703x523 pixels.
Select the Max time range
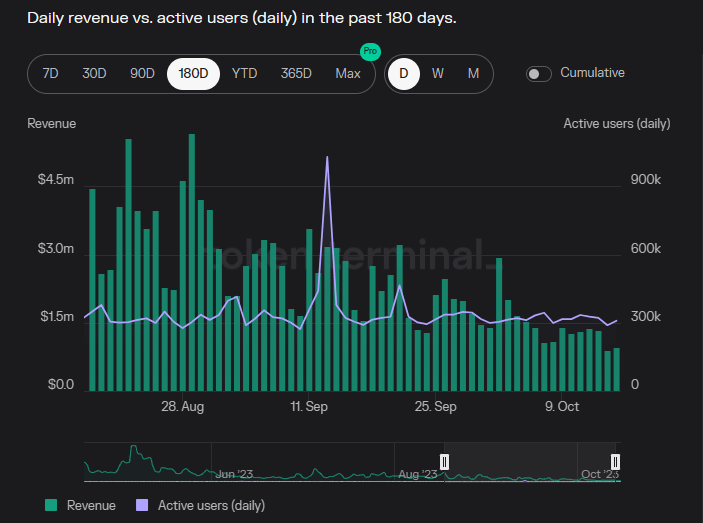348,73
